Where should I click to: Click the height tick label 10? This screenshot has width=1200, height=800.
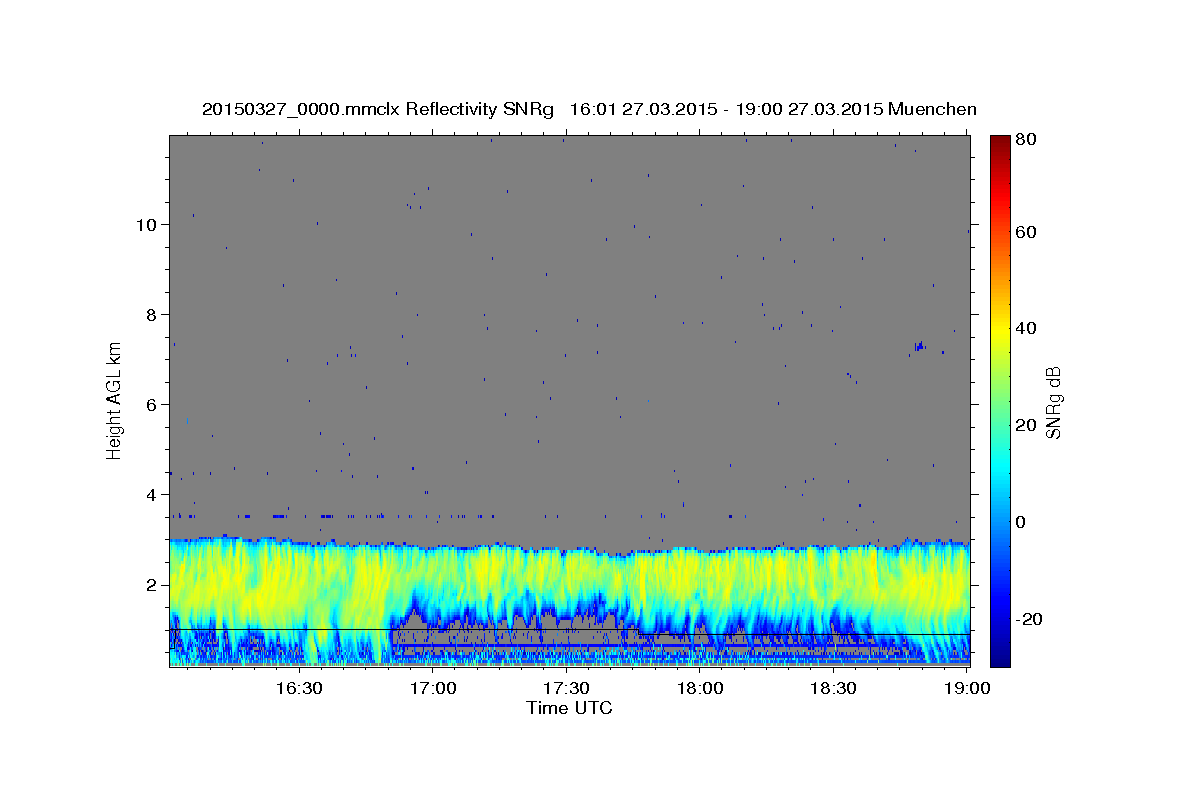147,224
